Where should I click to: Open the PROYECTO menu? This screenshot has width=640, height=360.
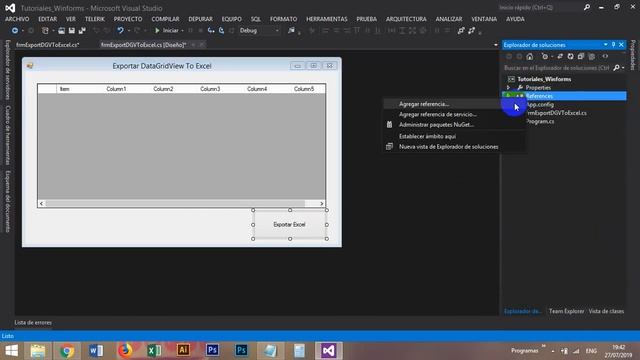128,19
